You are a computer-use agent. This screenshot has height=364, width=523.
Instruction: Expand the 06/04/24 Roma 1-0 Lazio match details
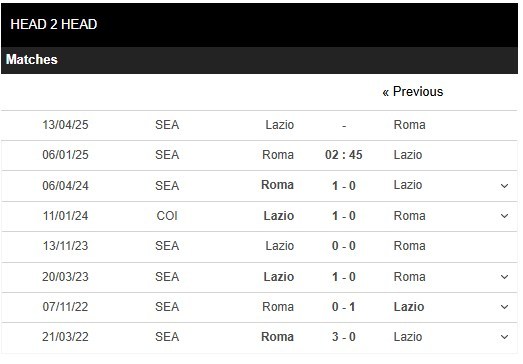pos(504,186)
